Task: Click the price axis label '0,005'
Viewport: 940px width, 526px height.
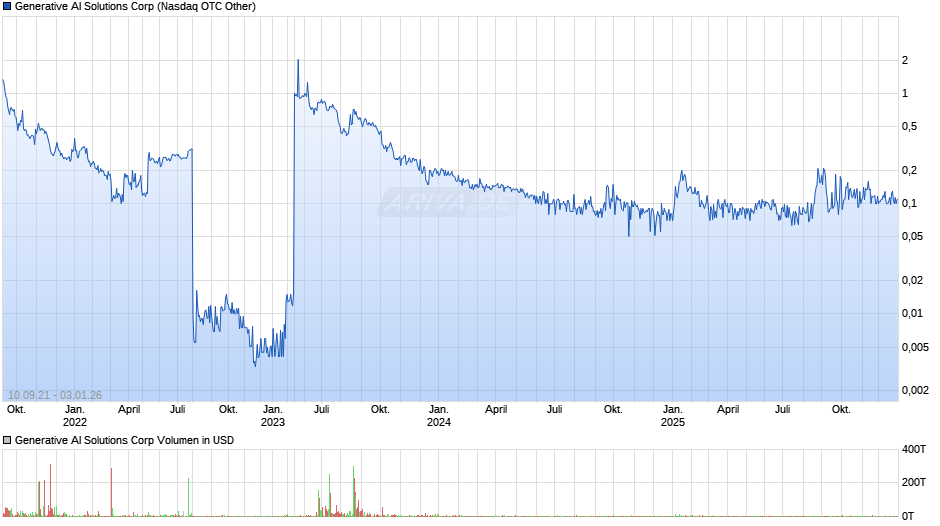Action: pos(915,347)
